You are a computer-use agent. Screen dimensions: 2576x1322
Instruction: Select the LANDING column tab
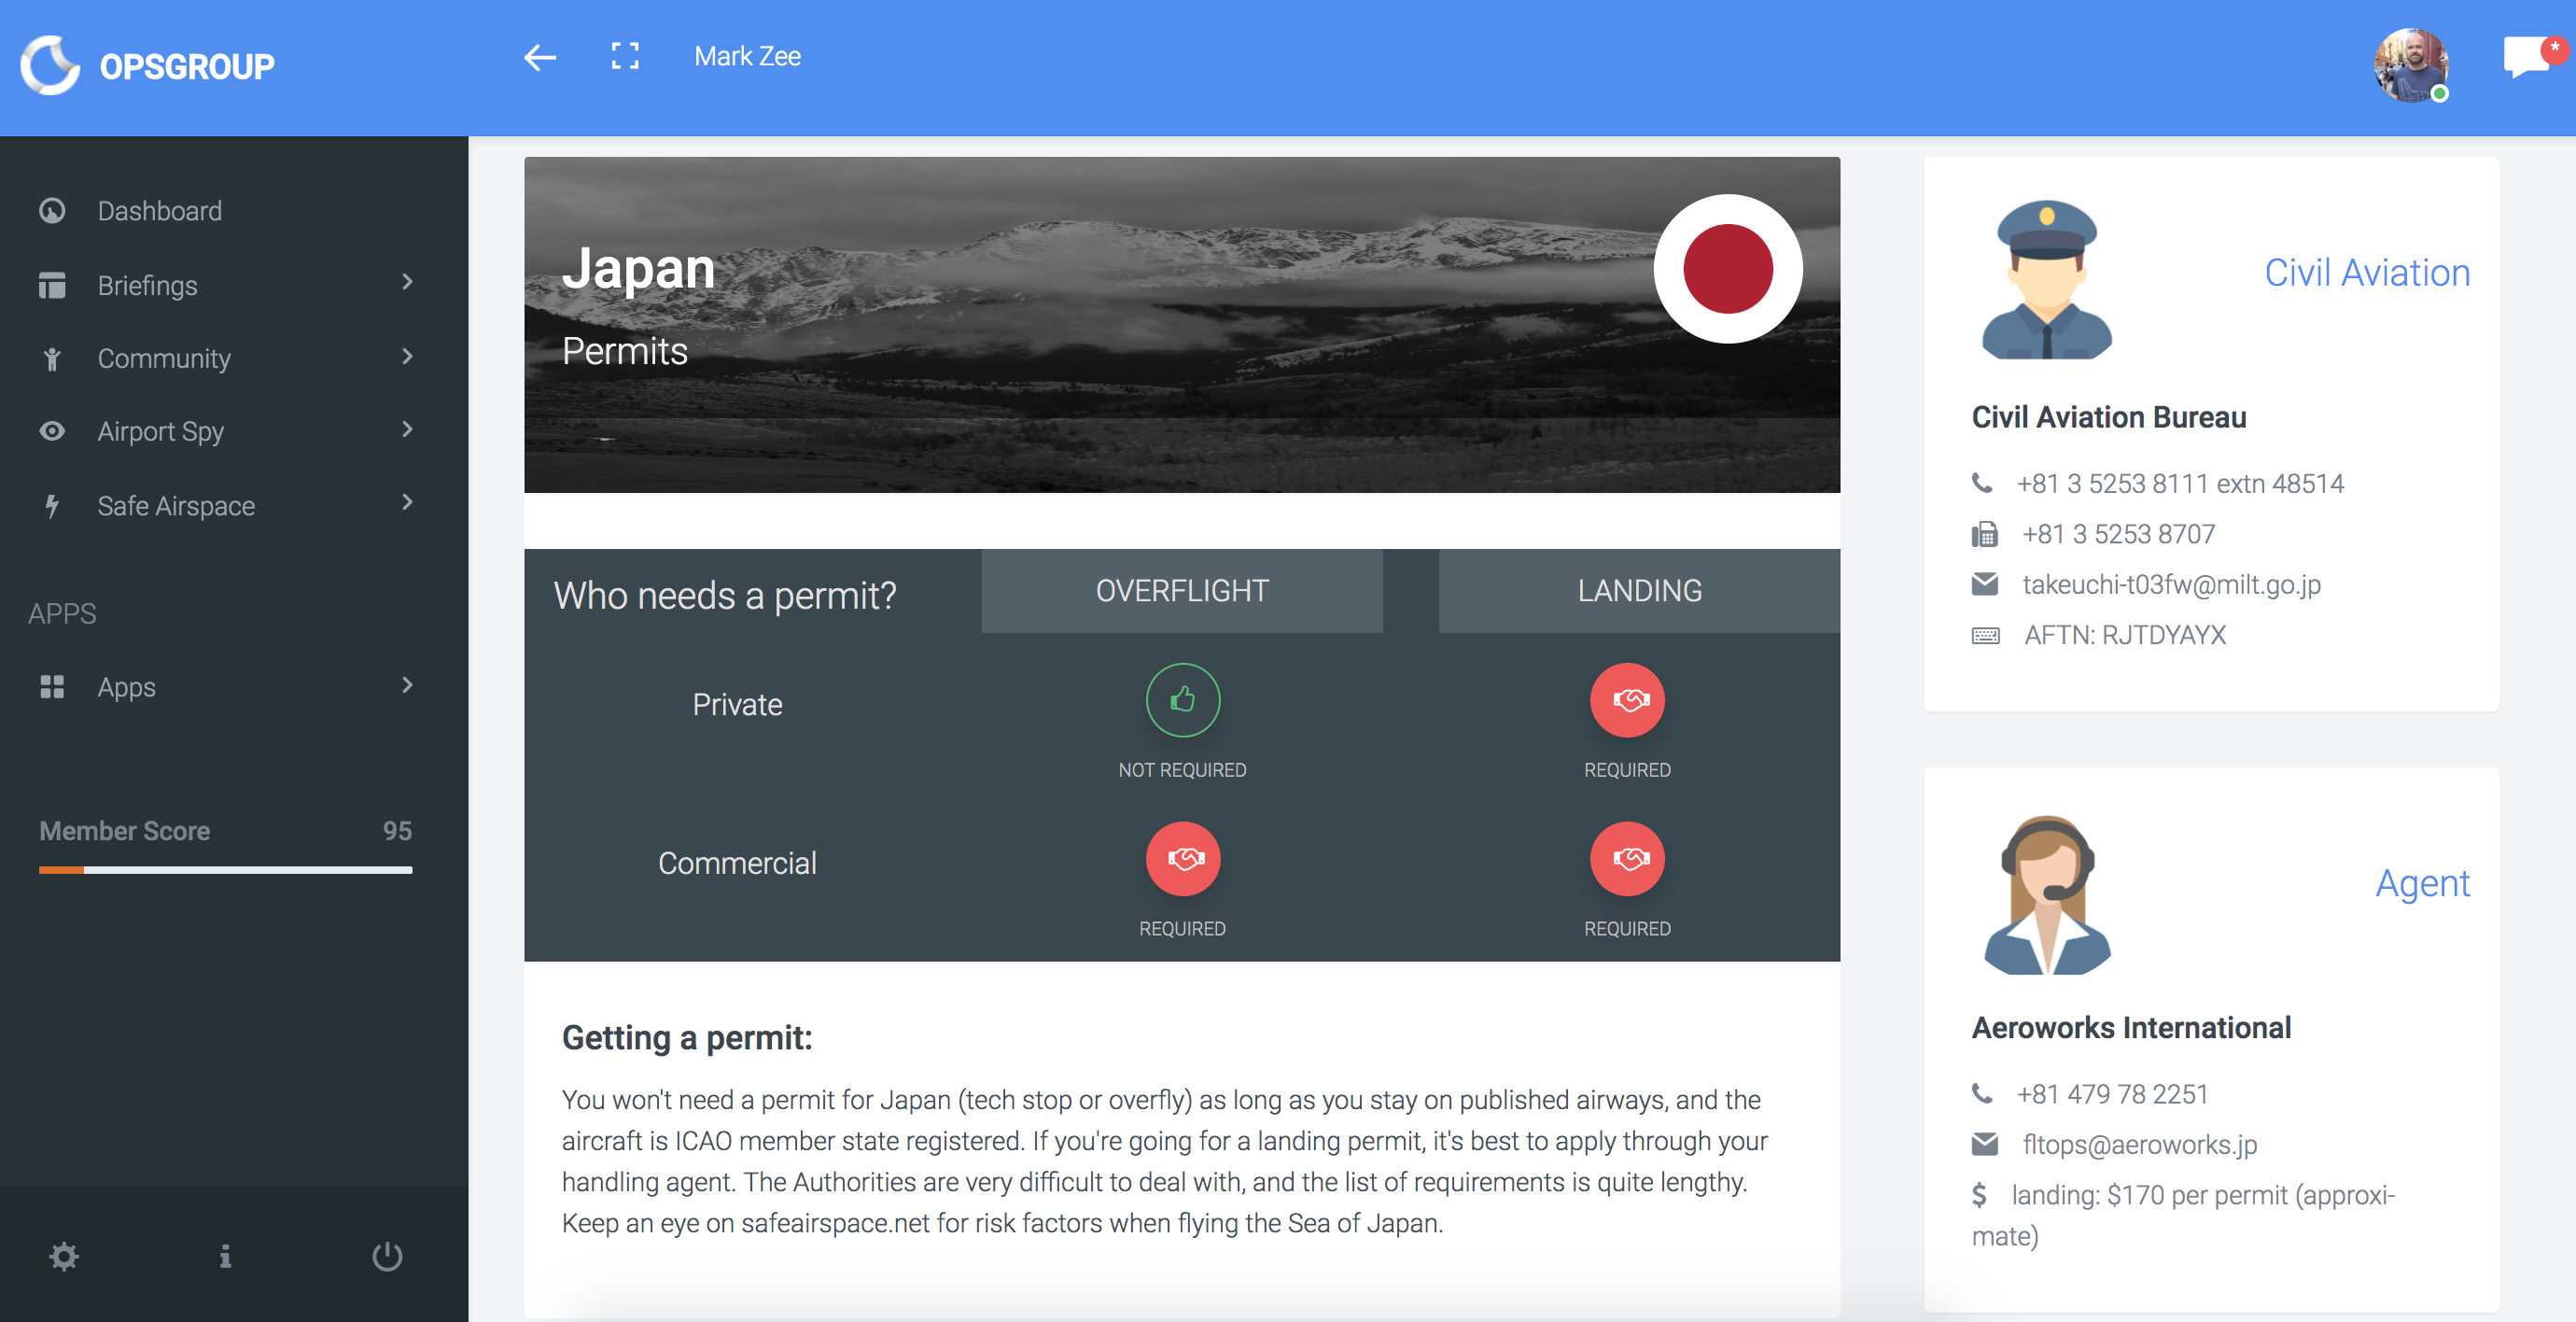point(1639,591)
